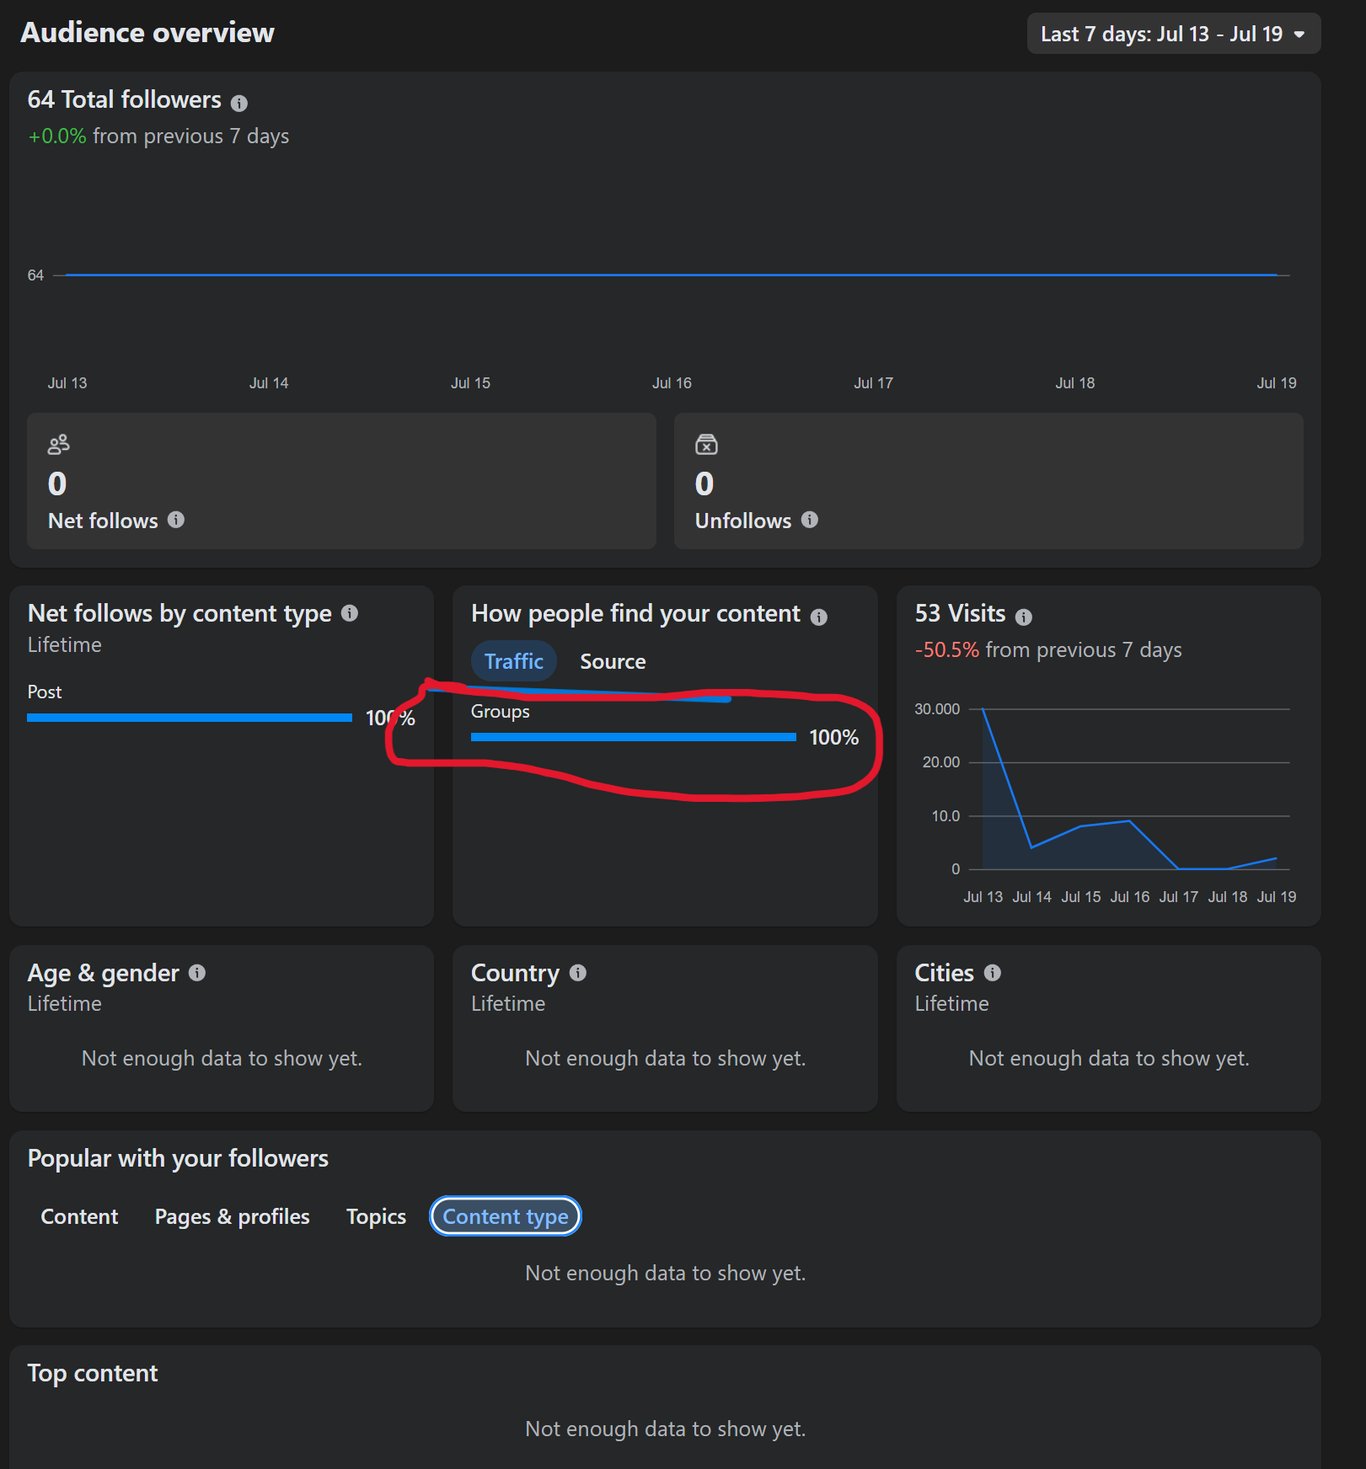Click the Post progress bar
This screenshot has height=1469, width=1366.
point(189,718)
